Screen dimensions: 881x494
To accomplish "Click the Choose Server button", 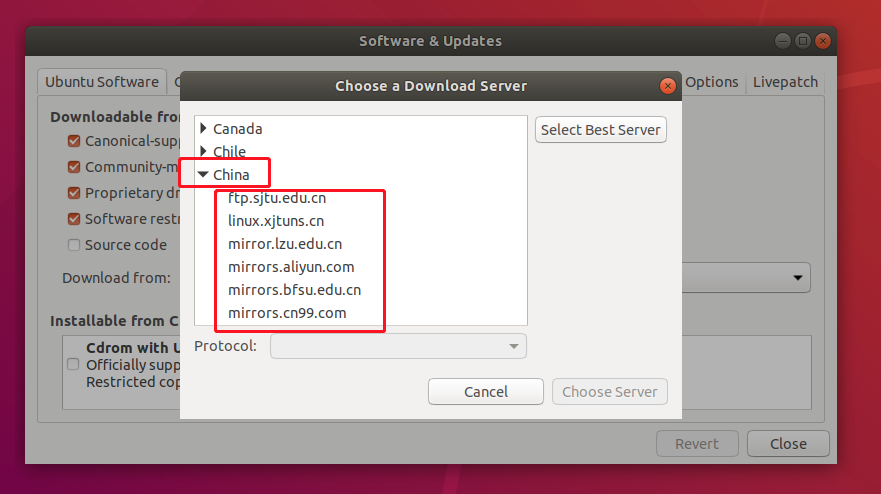I will [610, 392].
